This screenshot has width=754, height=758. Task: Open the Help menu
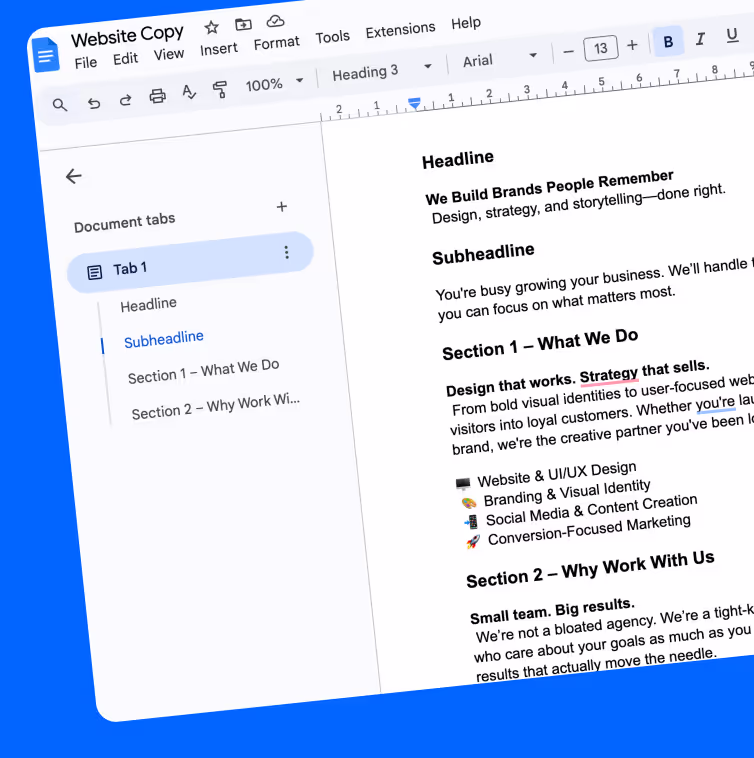point(466,23)
